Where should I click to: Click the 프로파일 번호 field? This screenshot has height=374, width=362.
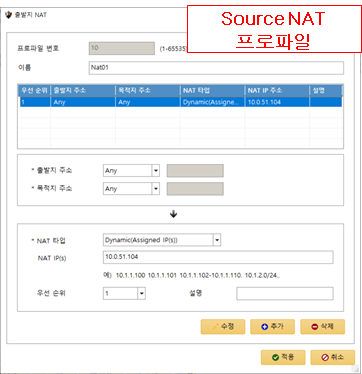[122, 48]
